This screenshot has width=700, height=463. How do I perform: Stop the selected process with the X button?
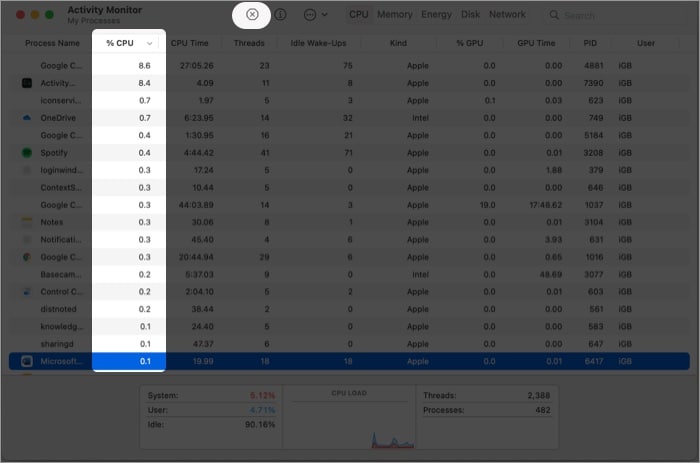click(252, 15)
